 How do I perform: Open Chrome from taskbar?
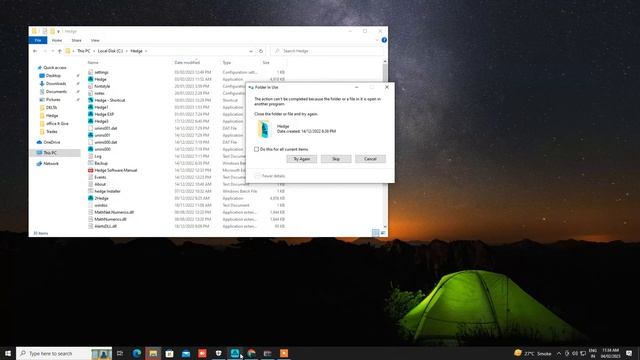coord(251,353)
